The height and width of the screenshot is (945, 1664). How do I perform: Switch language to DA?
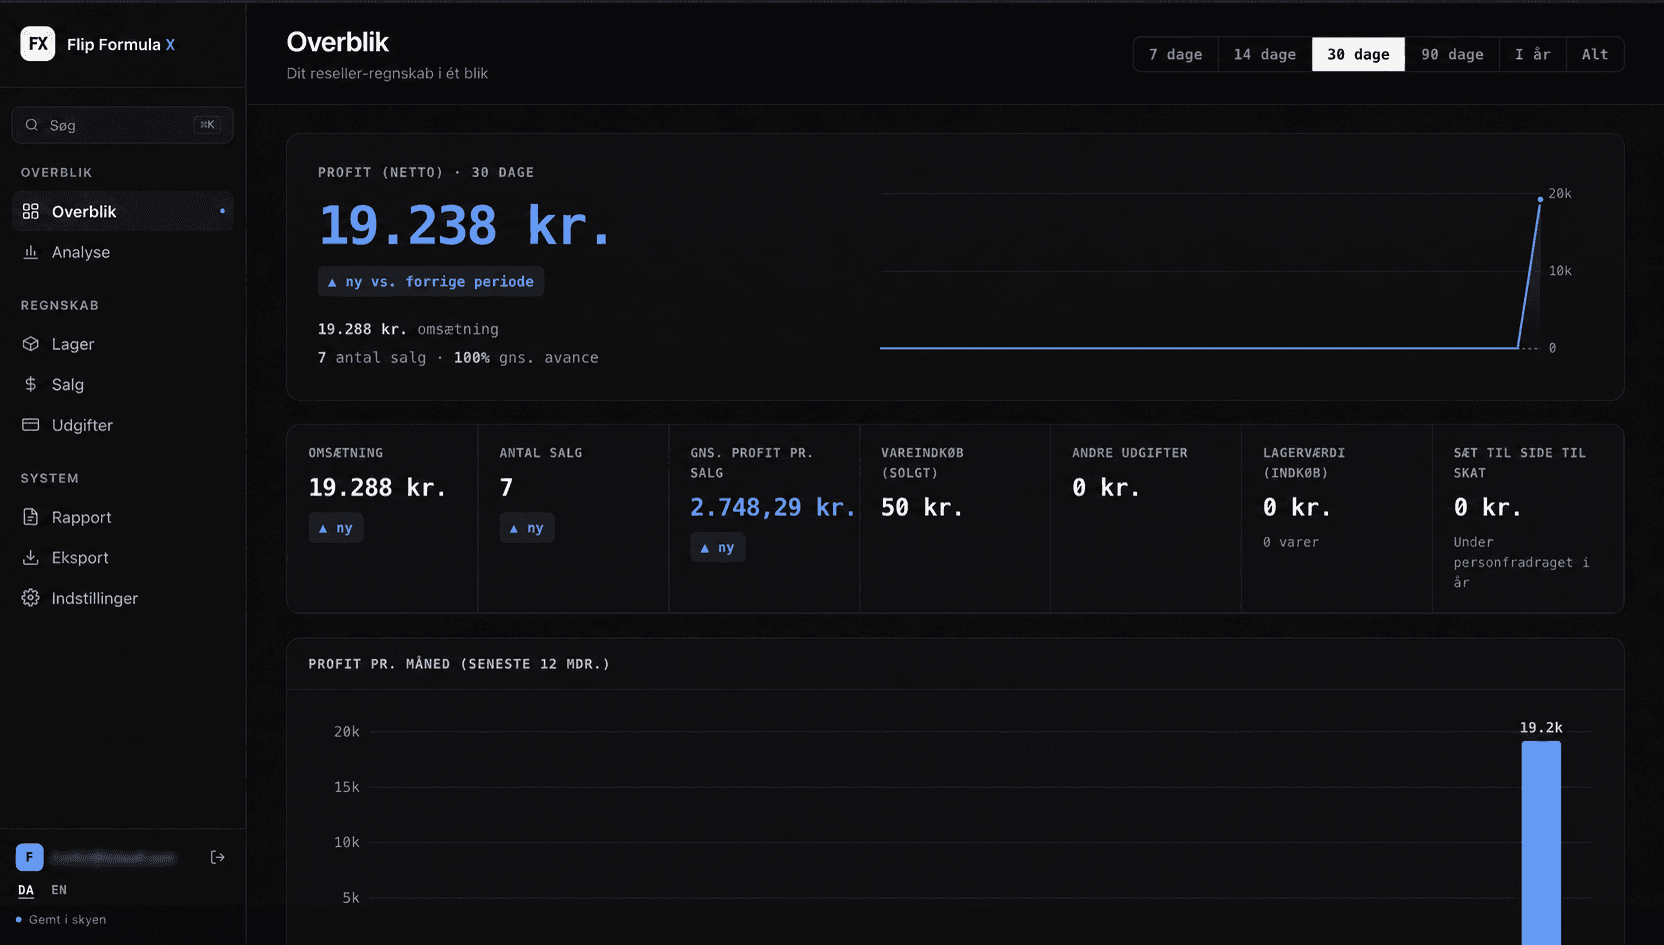[26, 890]
